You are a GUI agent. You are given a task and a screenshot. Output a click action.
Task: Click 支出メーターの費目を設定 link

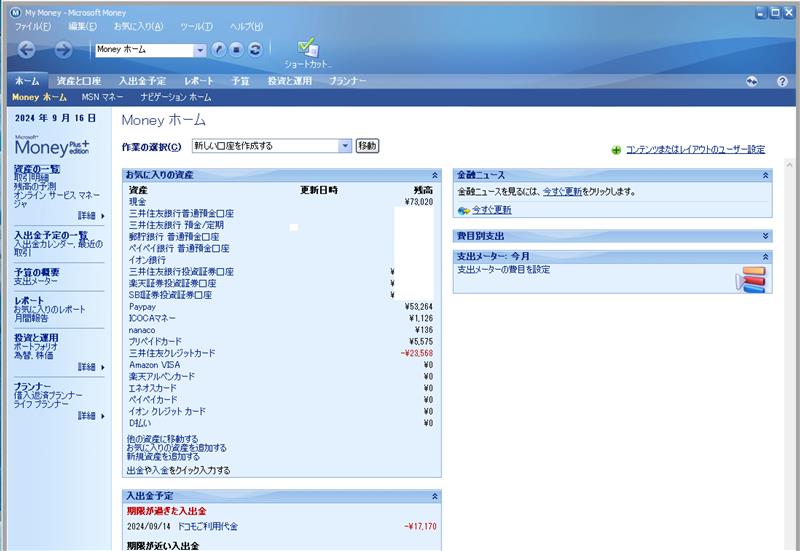[504, 269]
